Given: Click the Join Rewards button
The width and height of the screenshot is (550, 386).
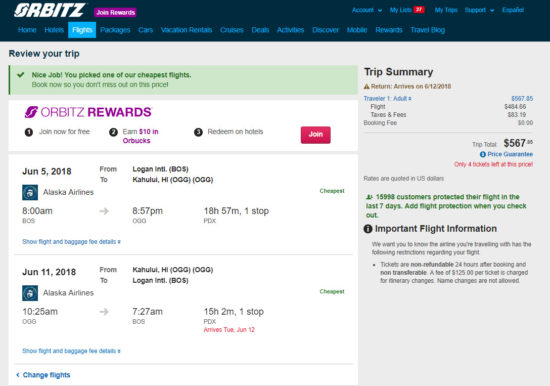Looking at the screenshot, I should pos(115,12).
